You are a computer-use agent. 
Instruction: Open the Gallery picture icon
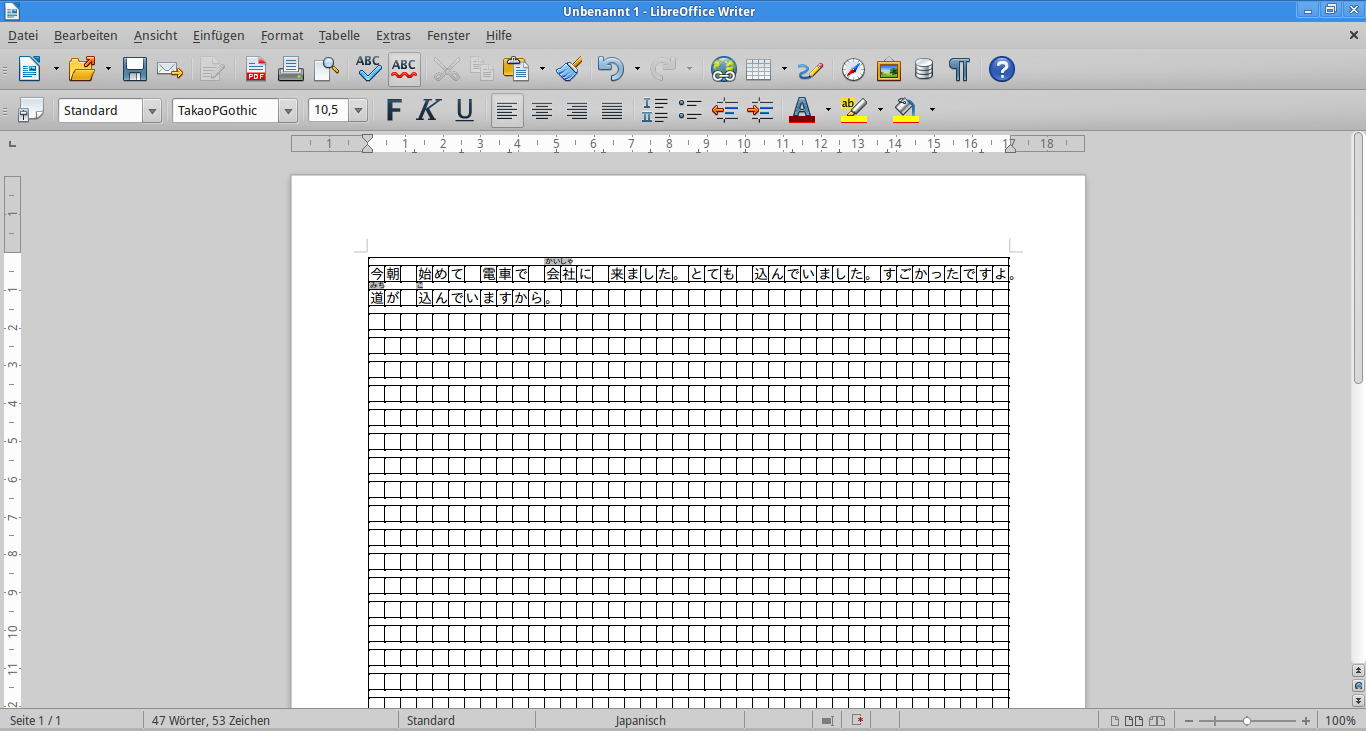[x=888, y=69]
